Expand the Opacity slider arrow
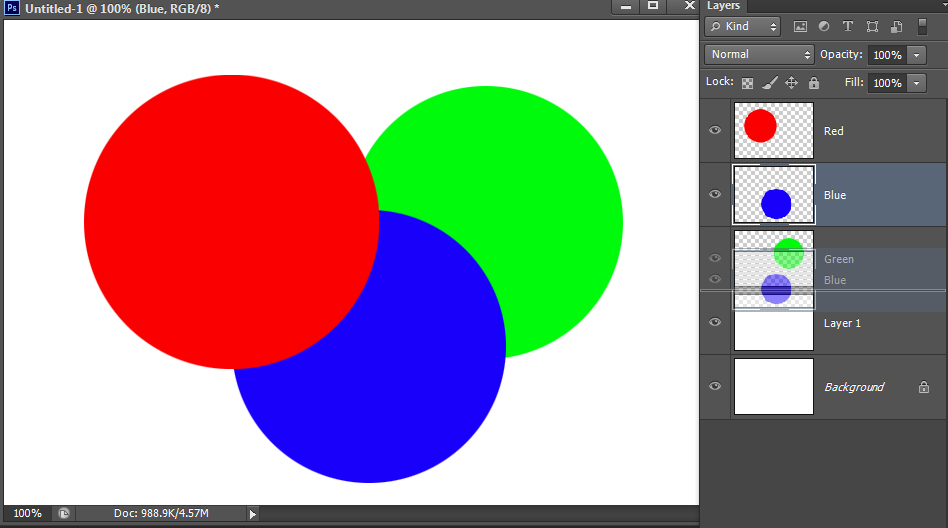The width and height of the screenshot is (948, 528). [917, 55]
